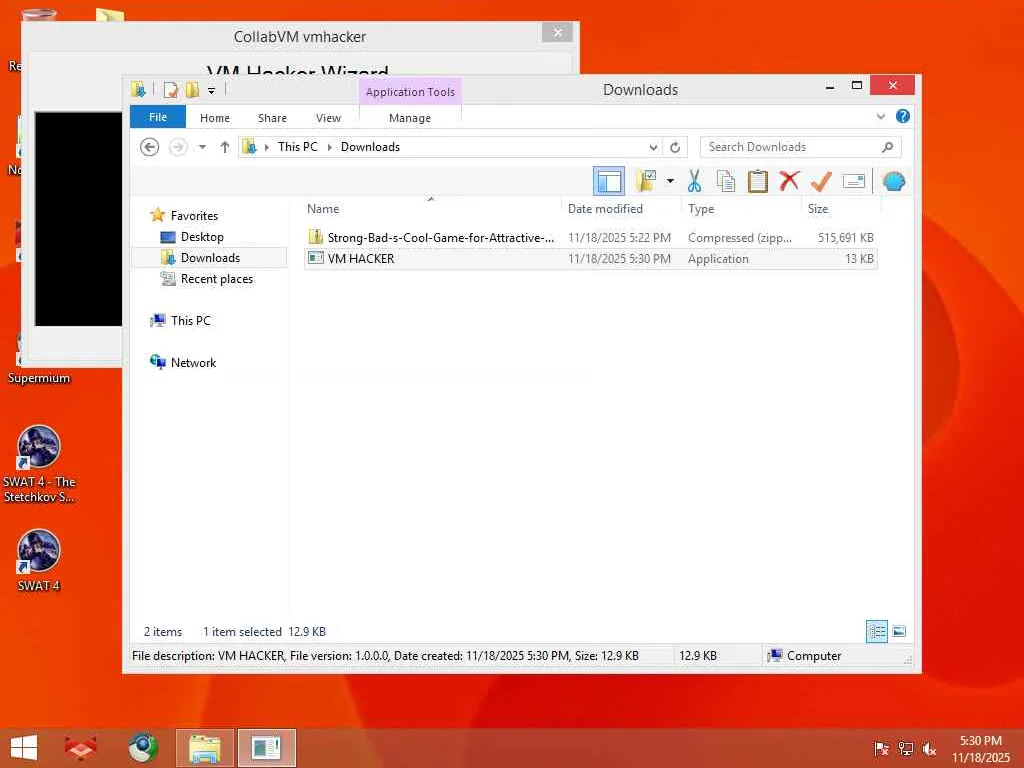Click the New folder quick access icon

[192, 90]
